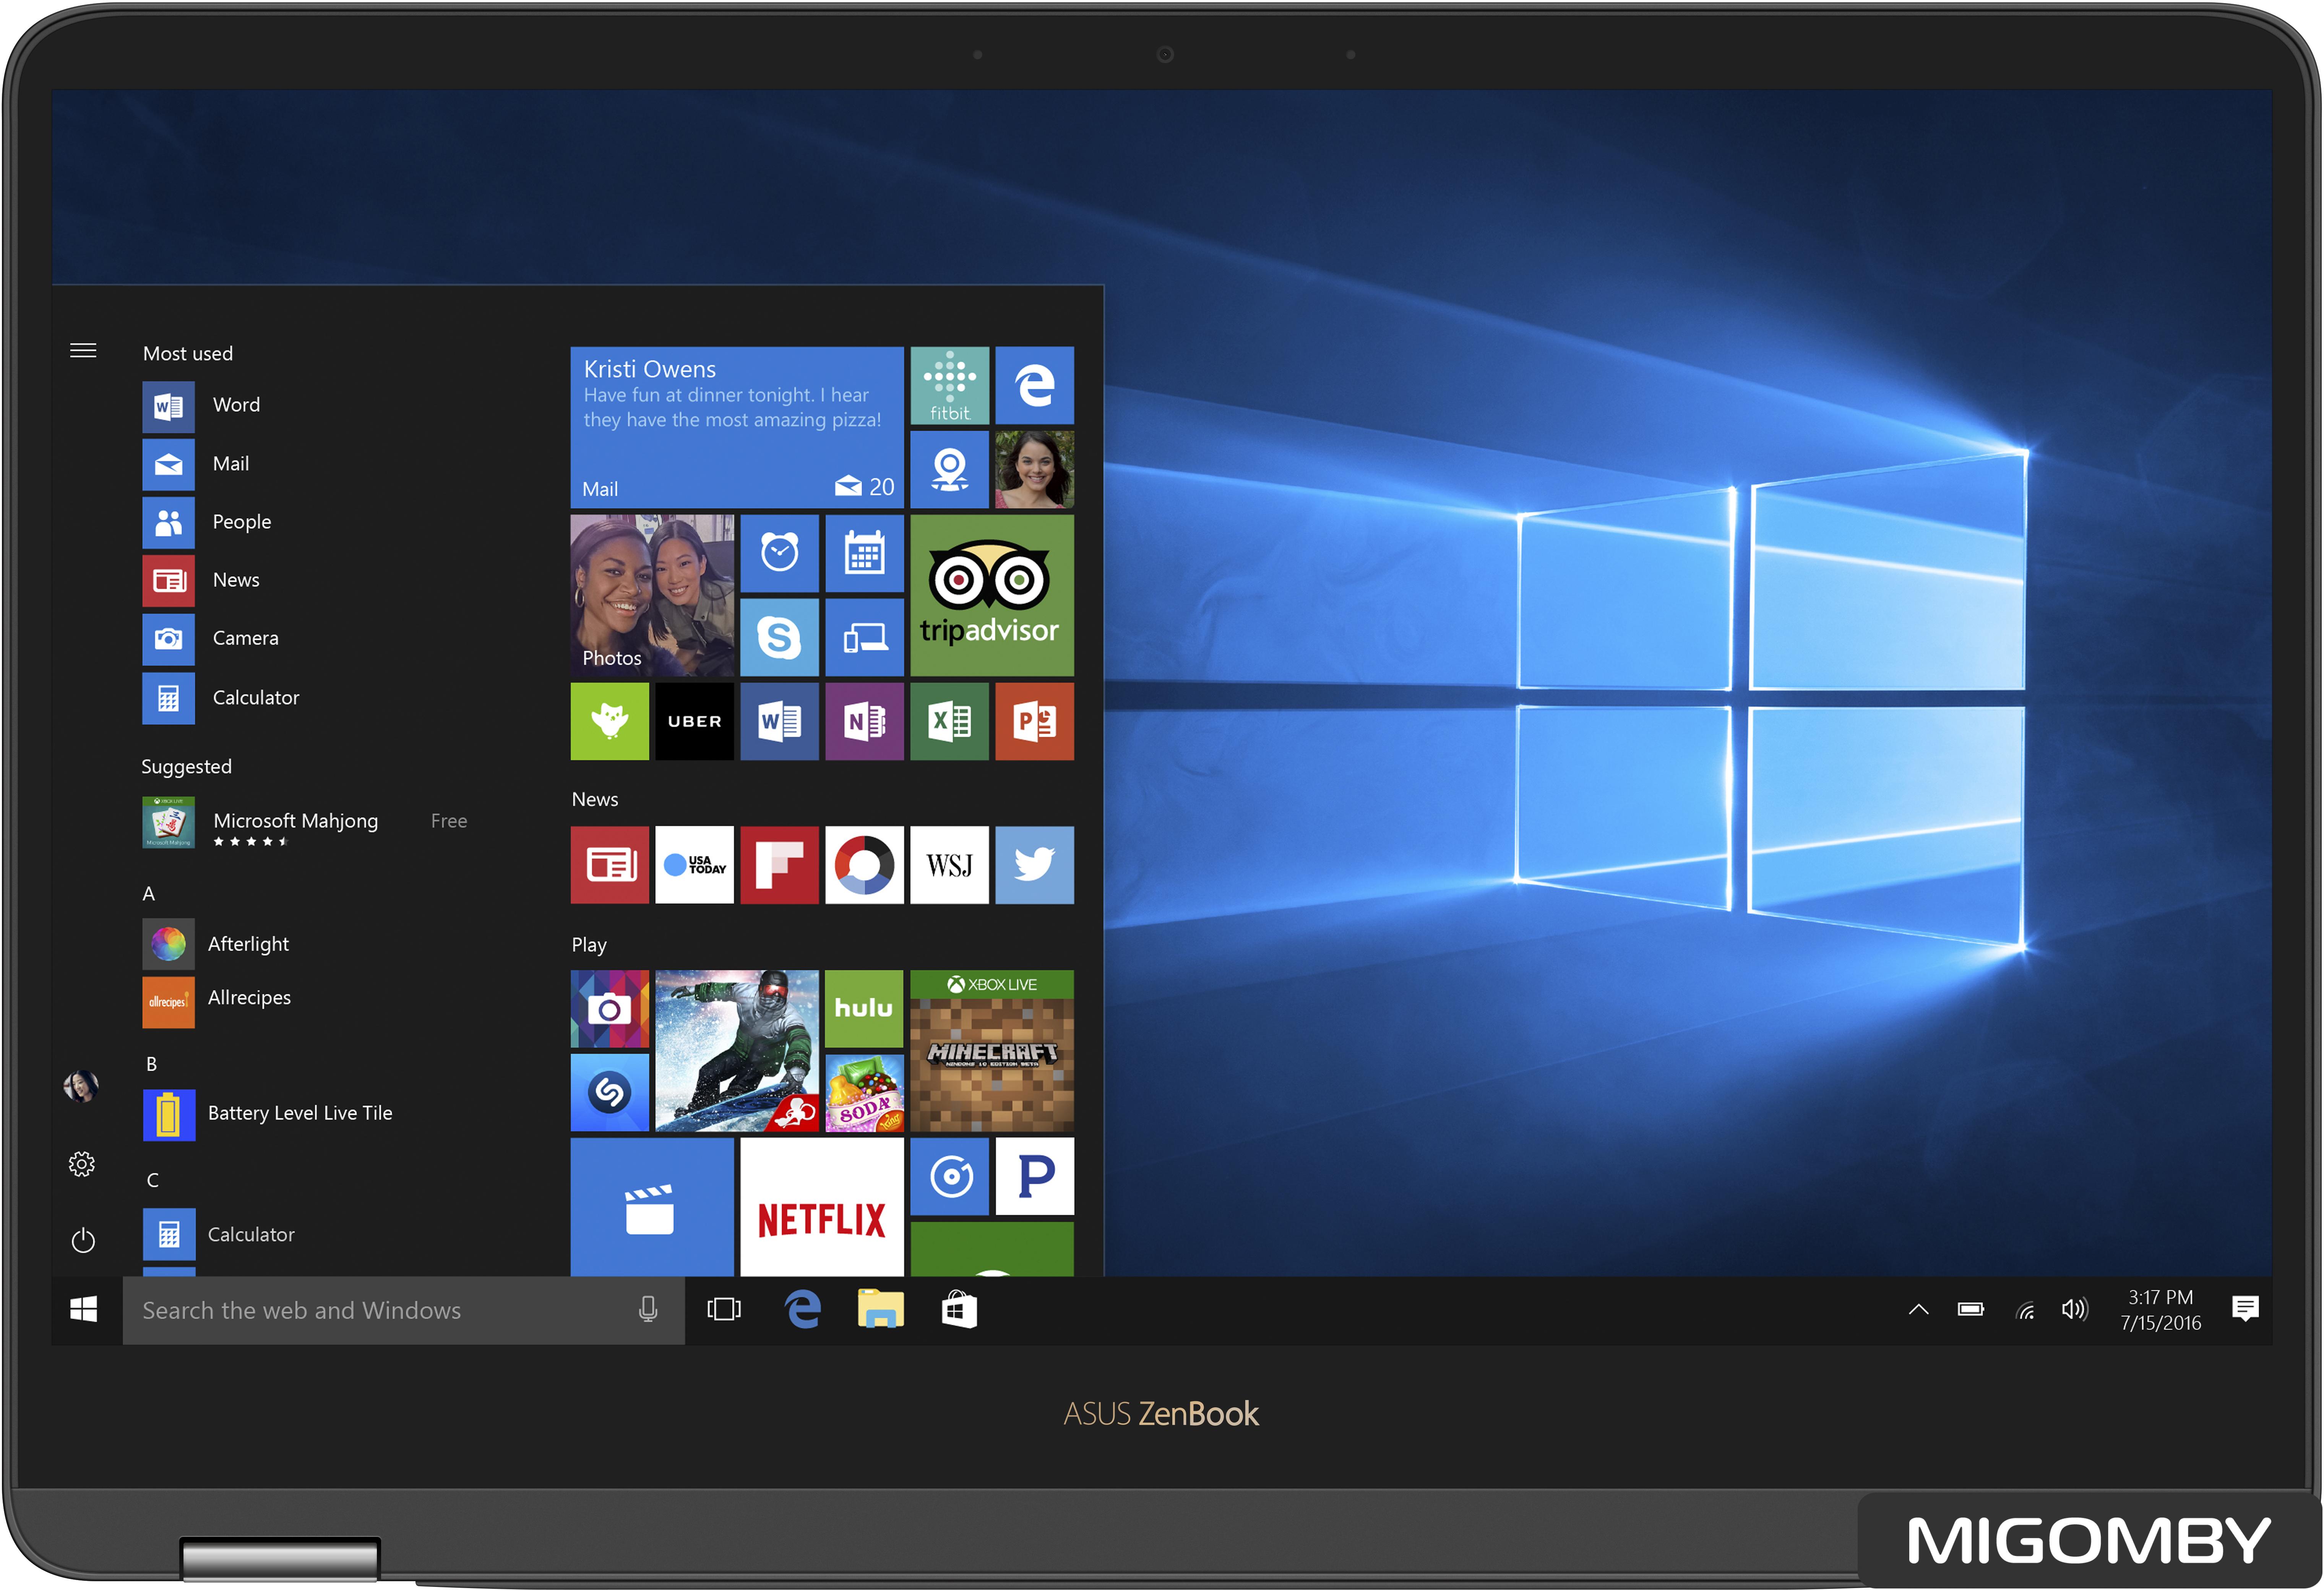This screenshot has width=2324, height=1590.
Task: Open the Power options button
Action: tap(83, 1241)
